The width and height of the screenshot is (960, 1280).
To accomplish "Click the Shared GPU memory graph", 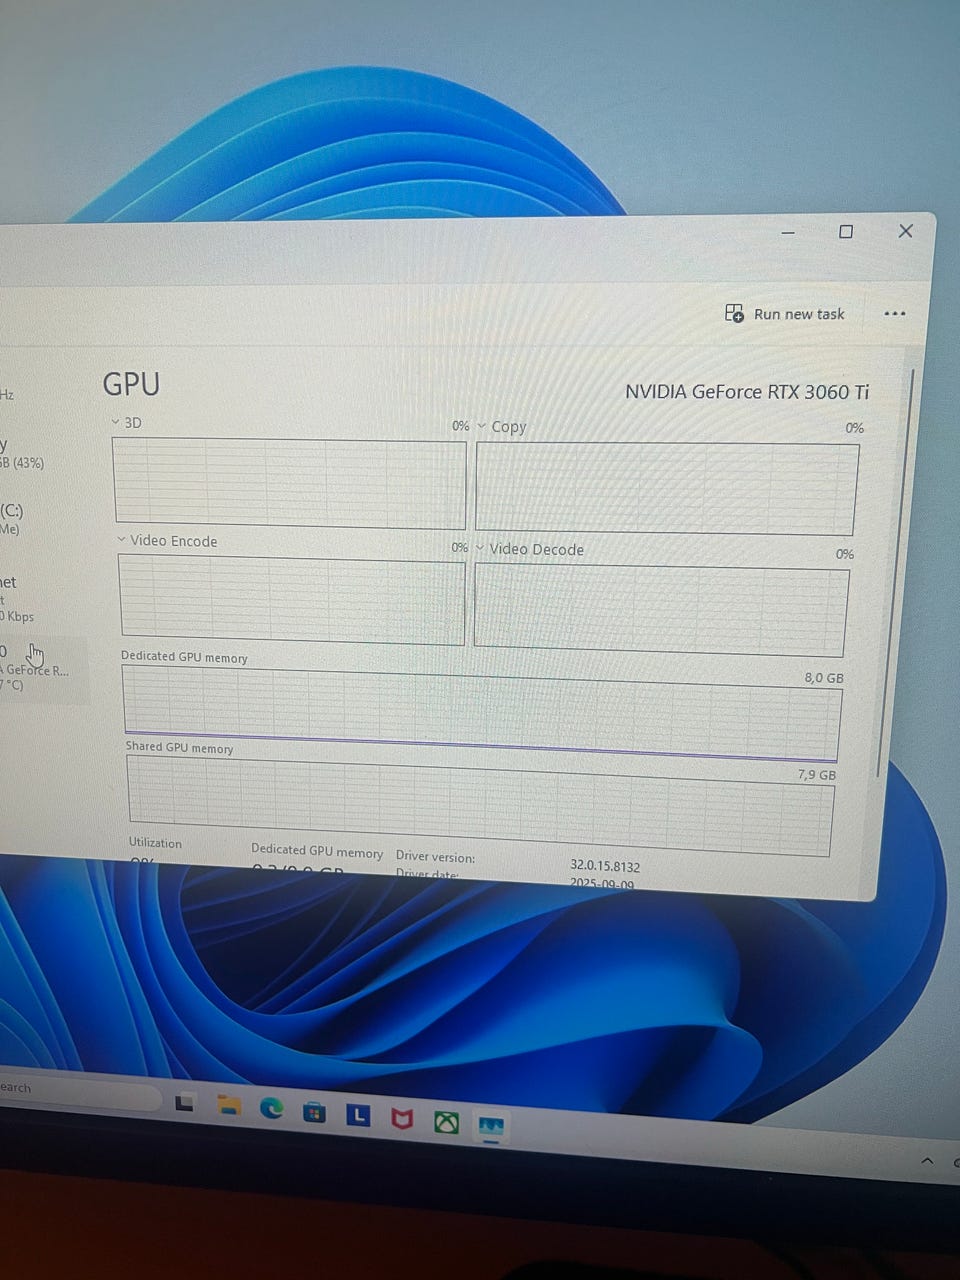I will 481,806.
